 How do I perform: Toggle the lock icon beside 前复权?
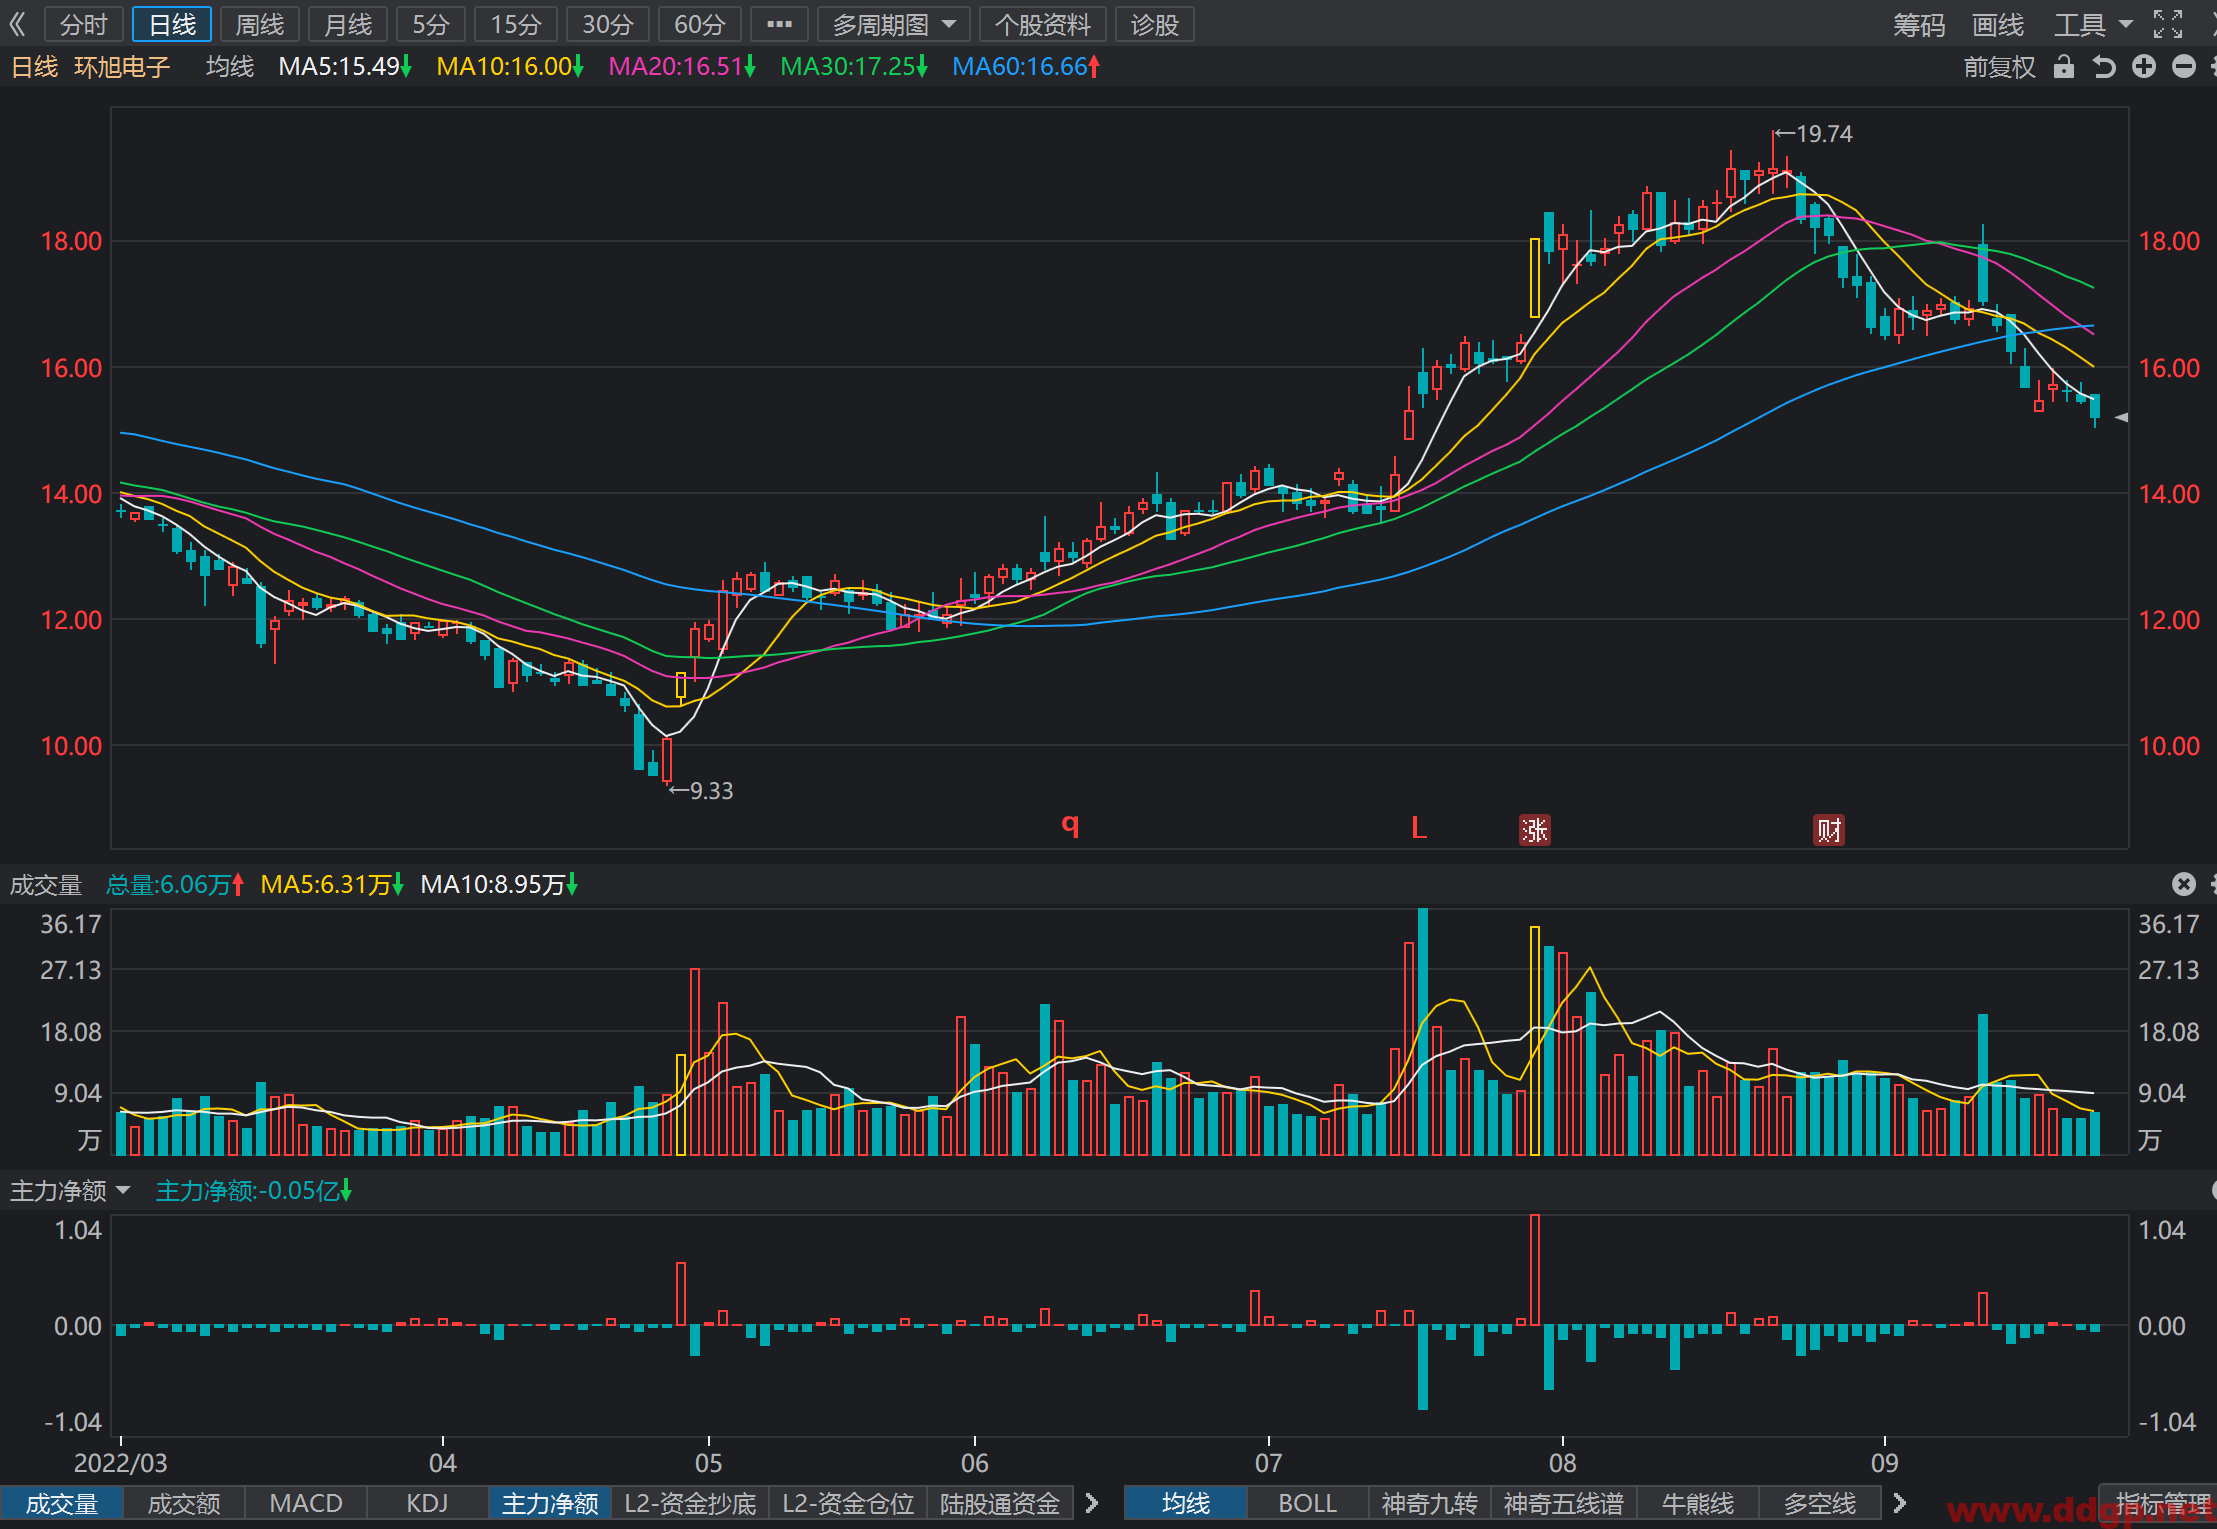tap(2064, 67)
